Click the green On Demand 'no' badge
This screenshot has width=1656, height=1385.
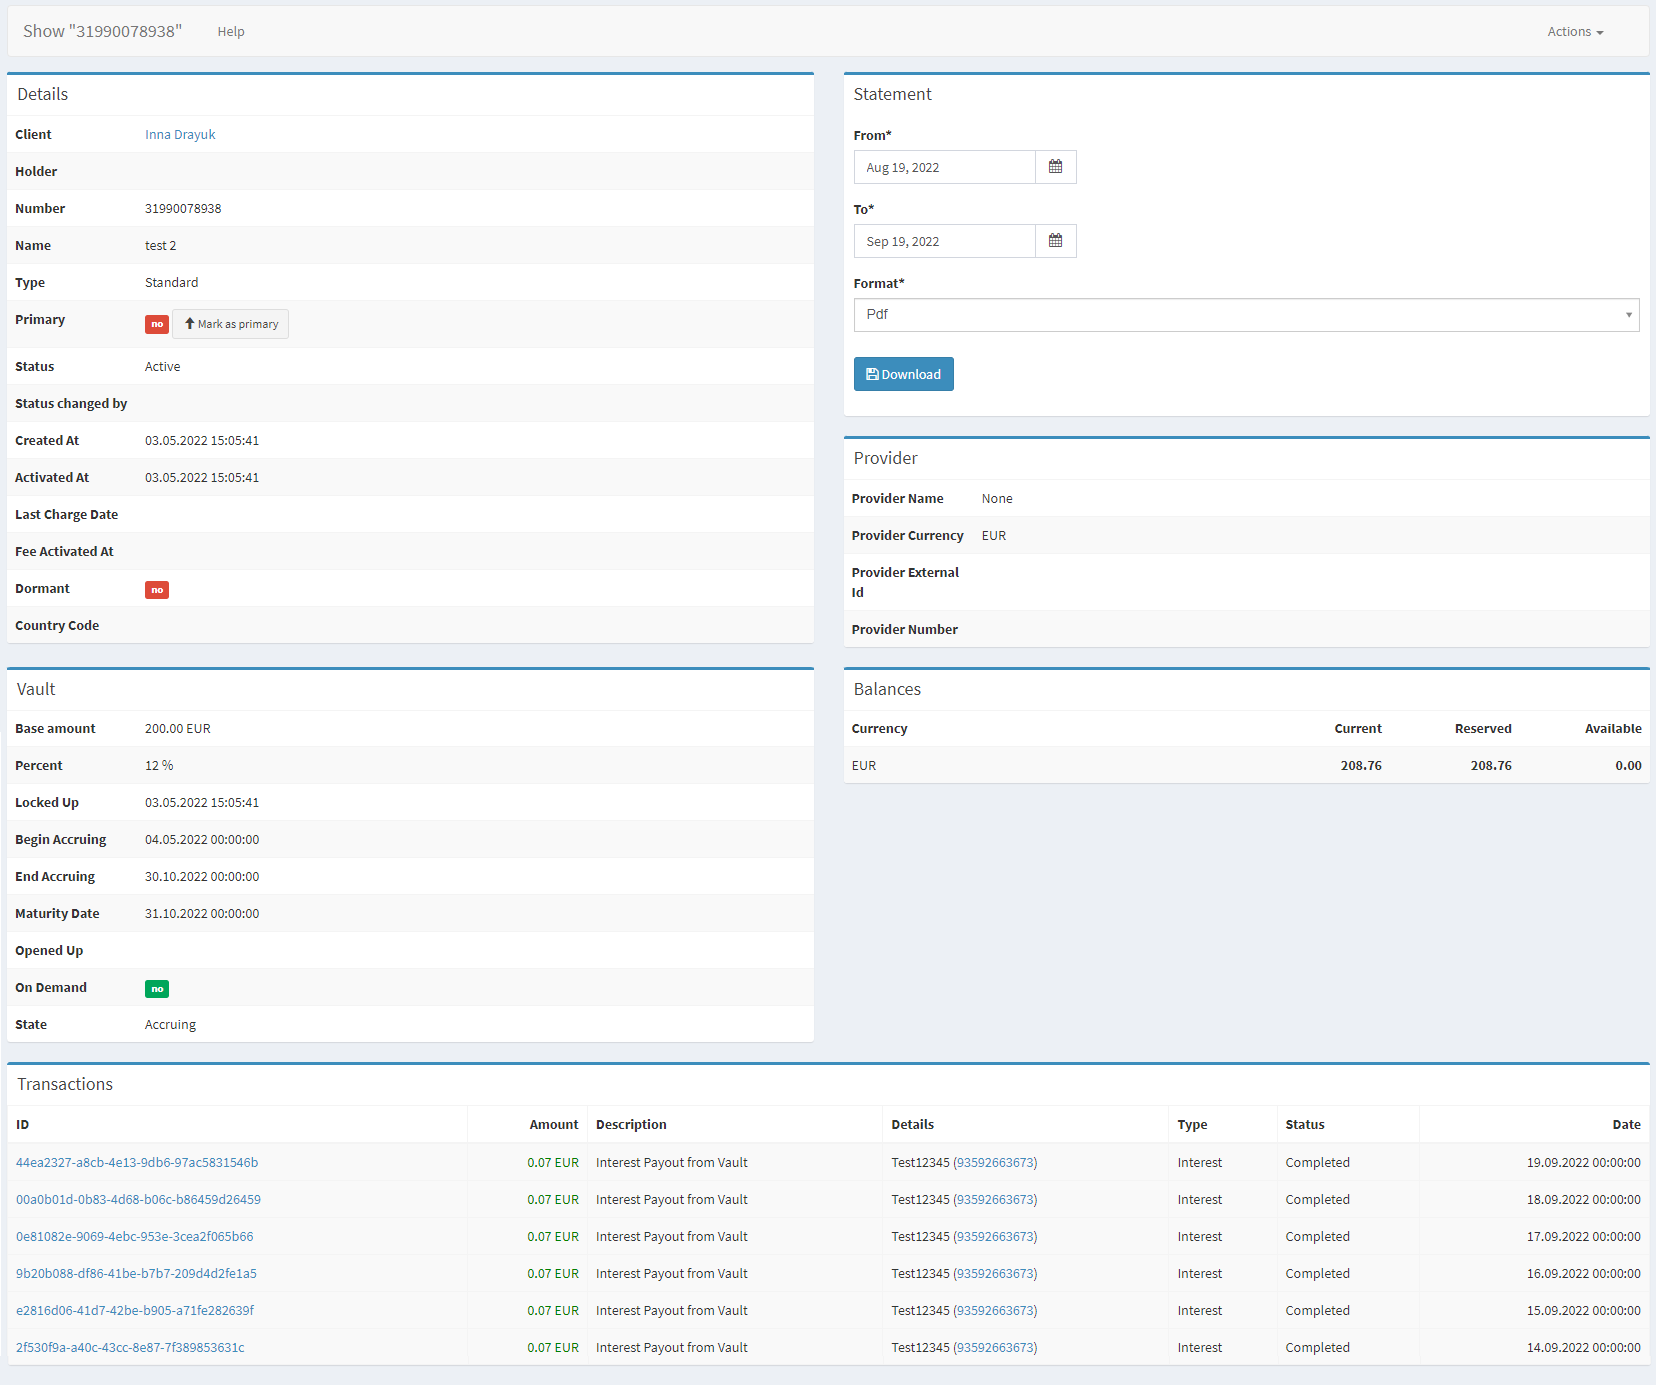click(157, 989)
